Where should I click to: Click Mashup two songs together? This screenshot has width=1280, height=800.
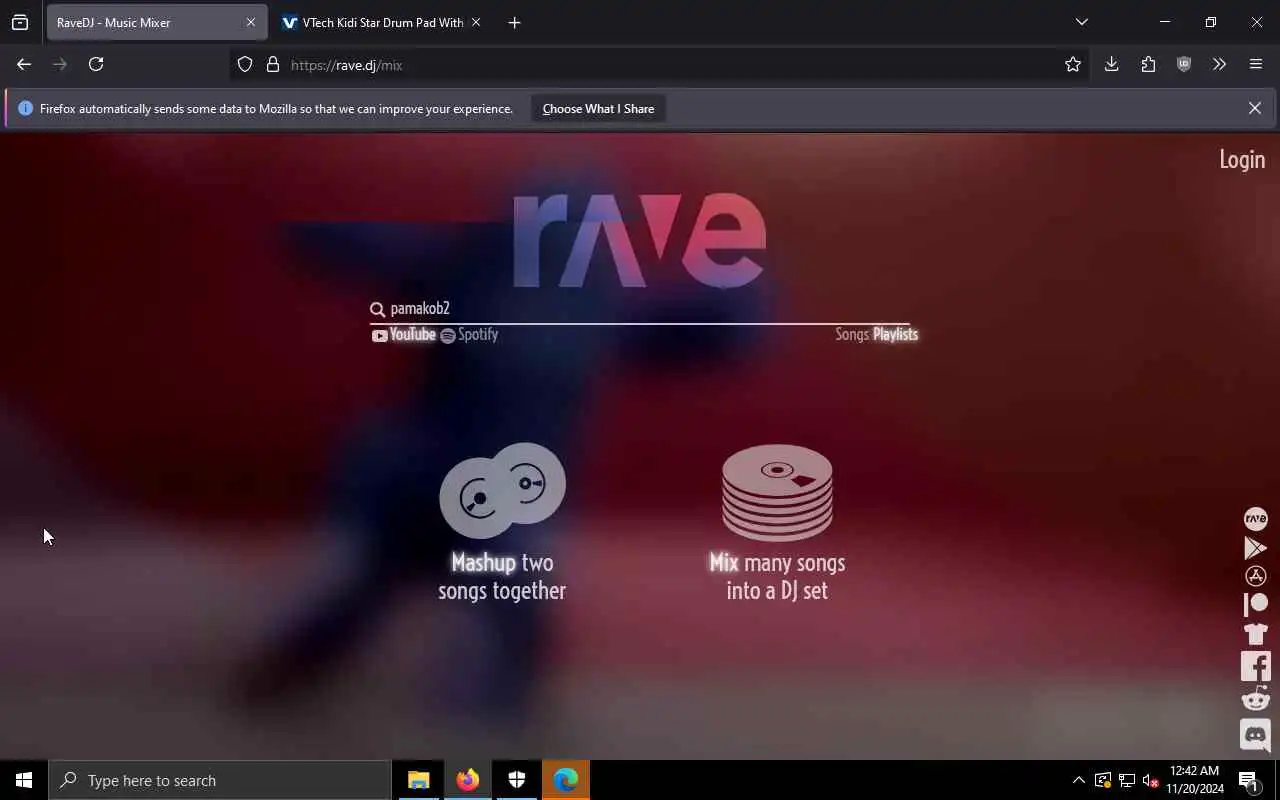pyautogui.click(x=502, y=577)
